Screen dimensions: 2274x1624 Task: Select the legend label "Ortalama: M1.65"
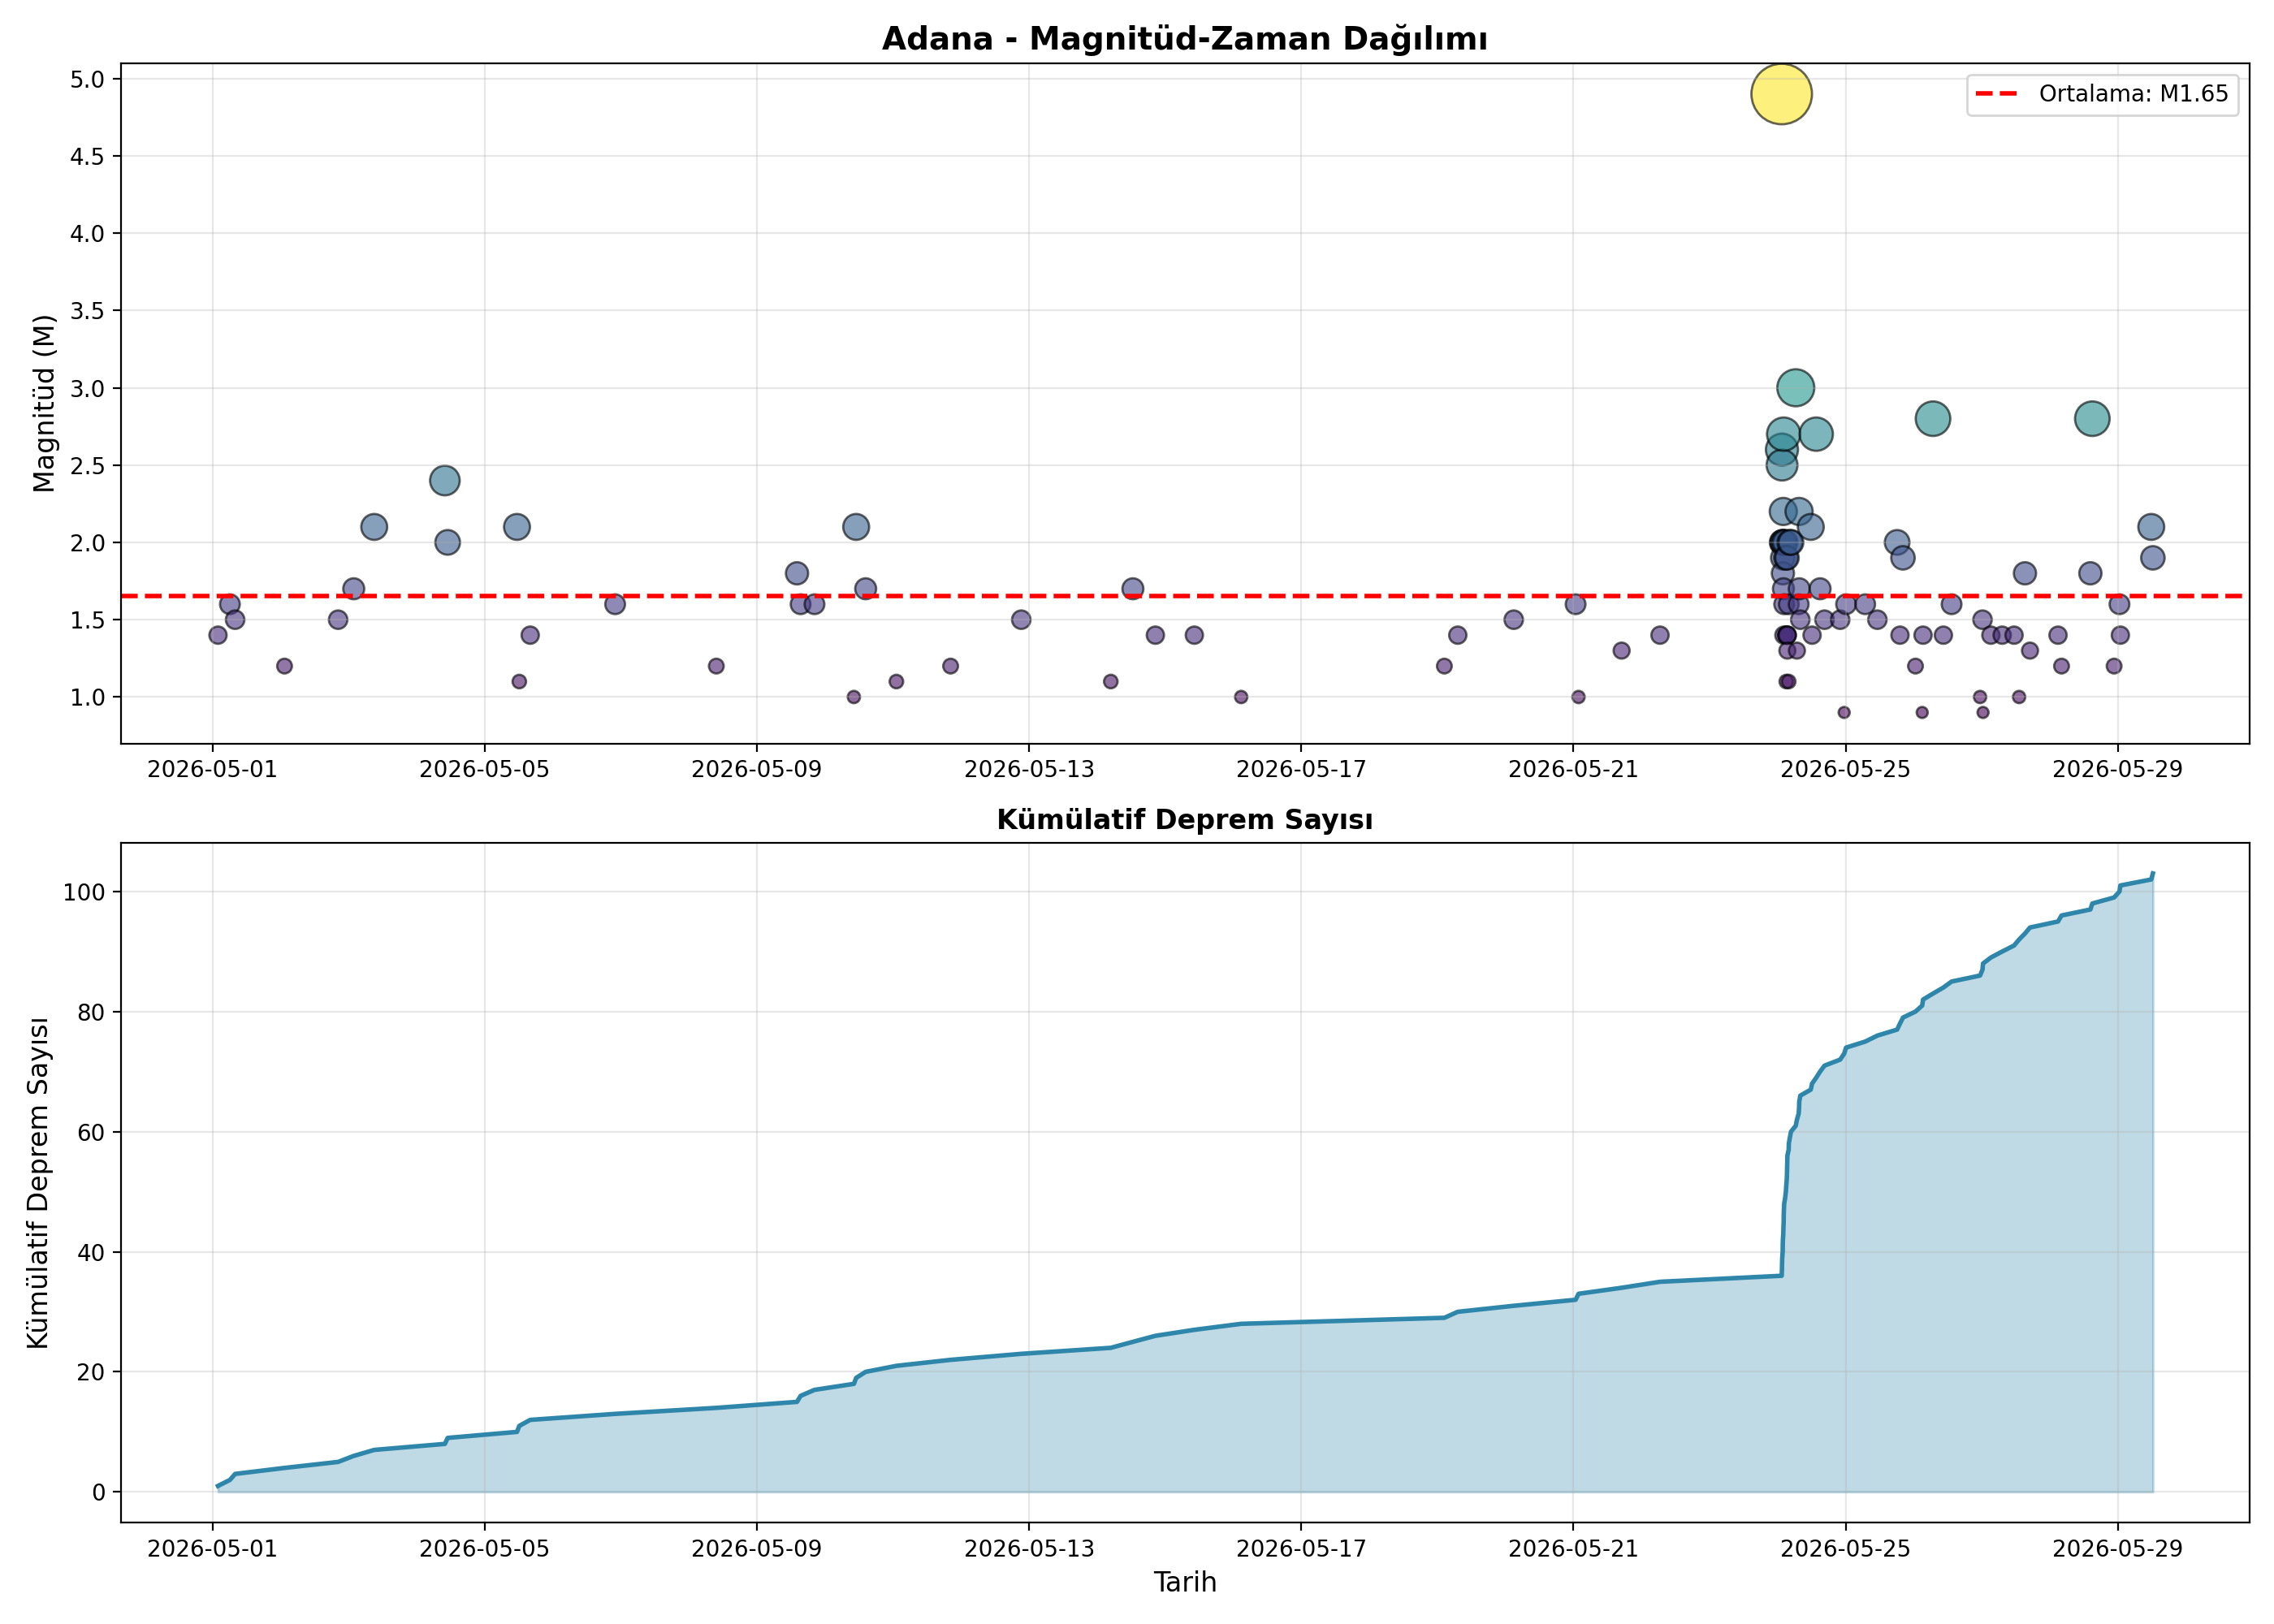[x=2134, y=94]
